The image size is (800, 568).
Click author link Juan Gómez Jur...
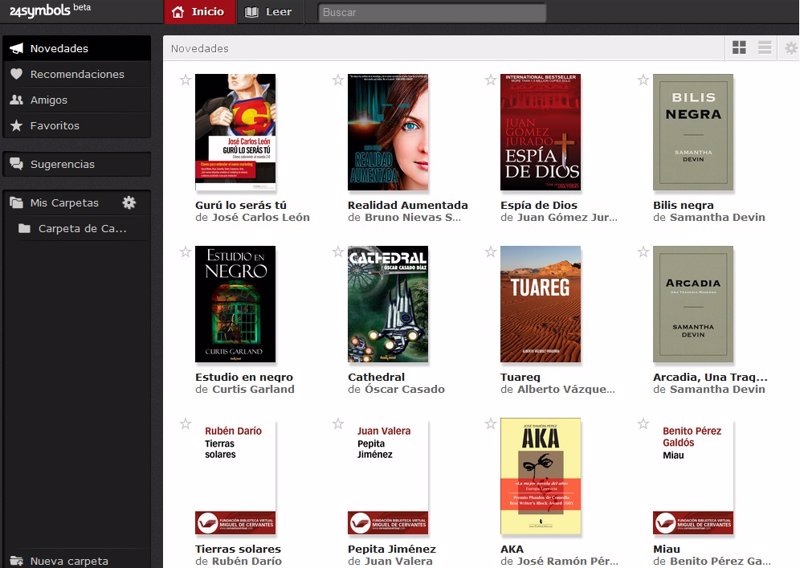(x=567, y=217)
